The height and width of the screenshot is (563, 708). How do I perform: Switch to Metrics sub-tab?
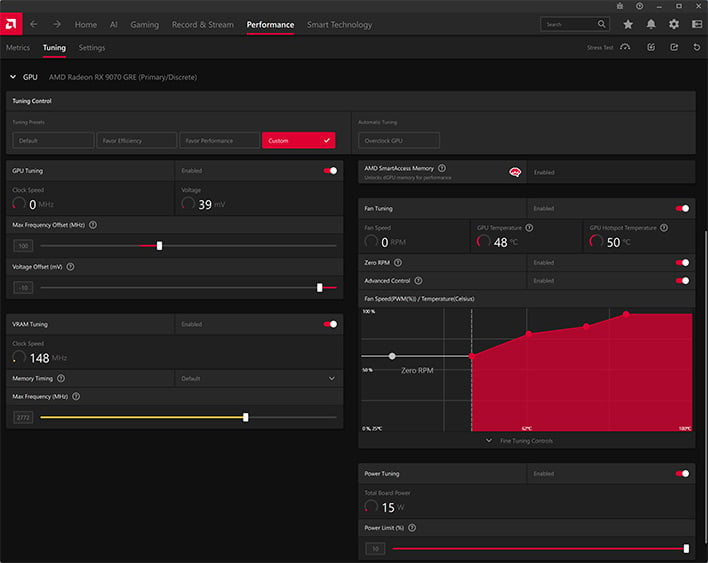click(18, 47)
